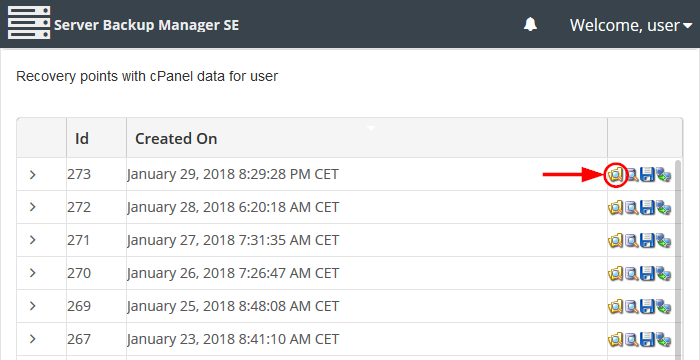Click the date January 23, 2018 8:41:10 AM CET

click(233, 339)
